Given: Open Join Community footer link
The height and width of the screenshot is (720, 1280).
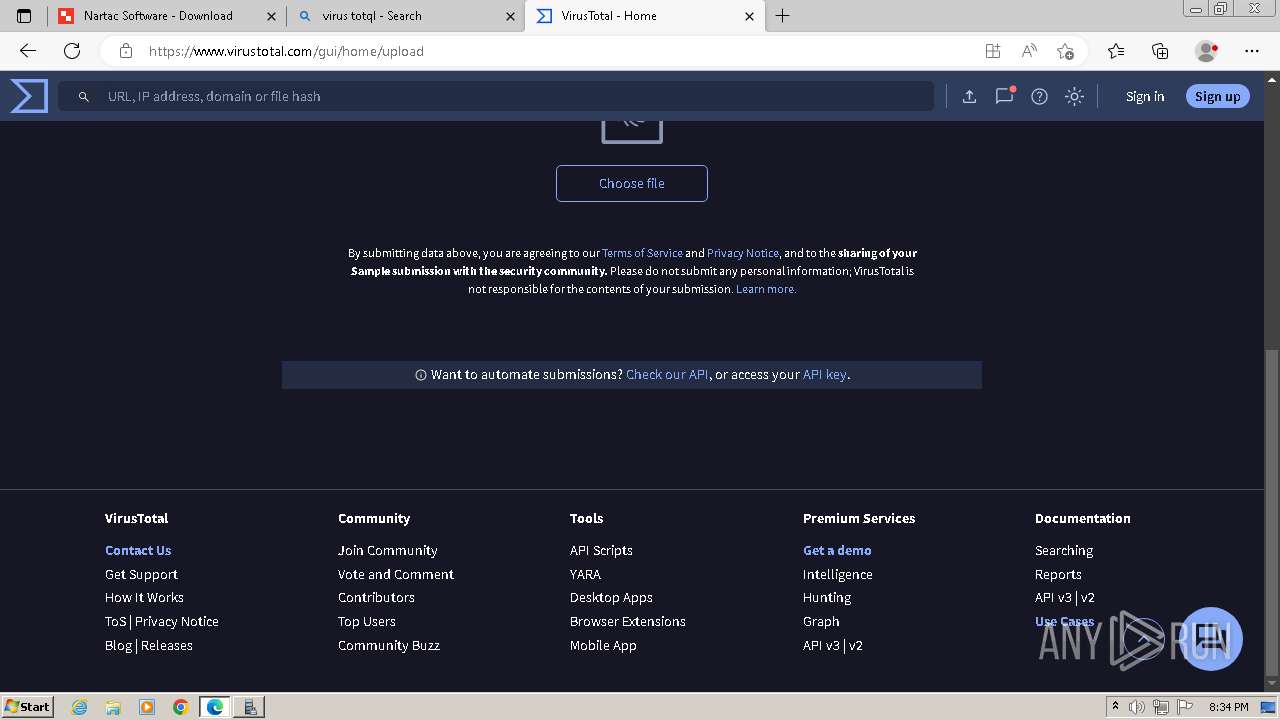Looking at the screenshot, I should point(388,550).
